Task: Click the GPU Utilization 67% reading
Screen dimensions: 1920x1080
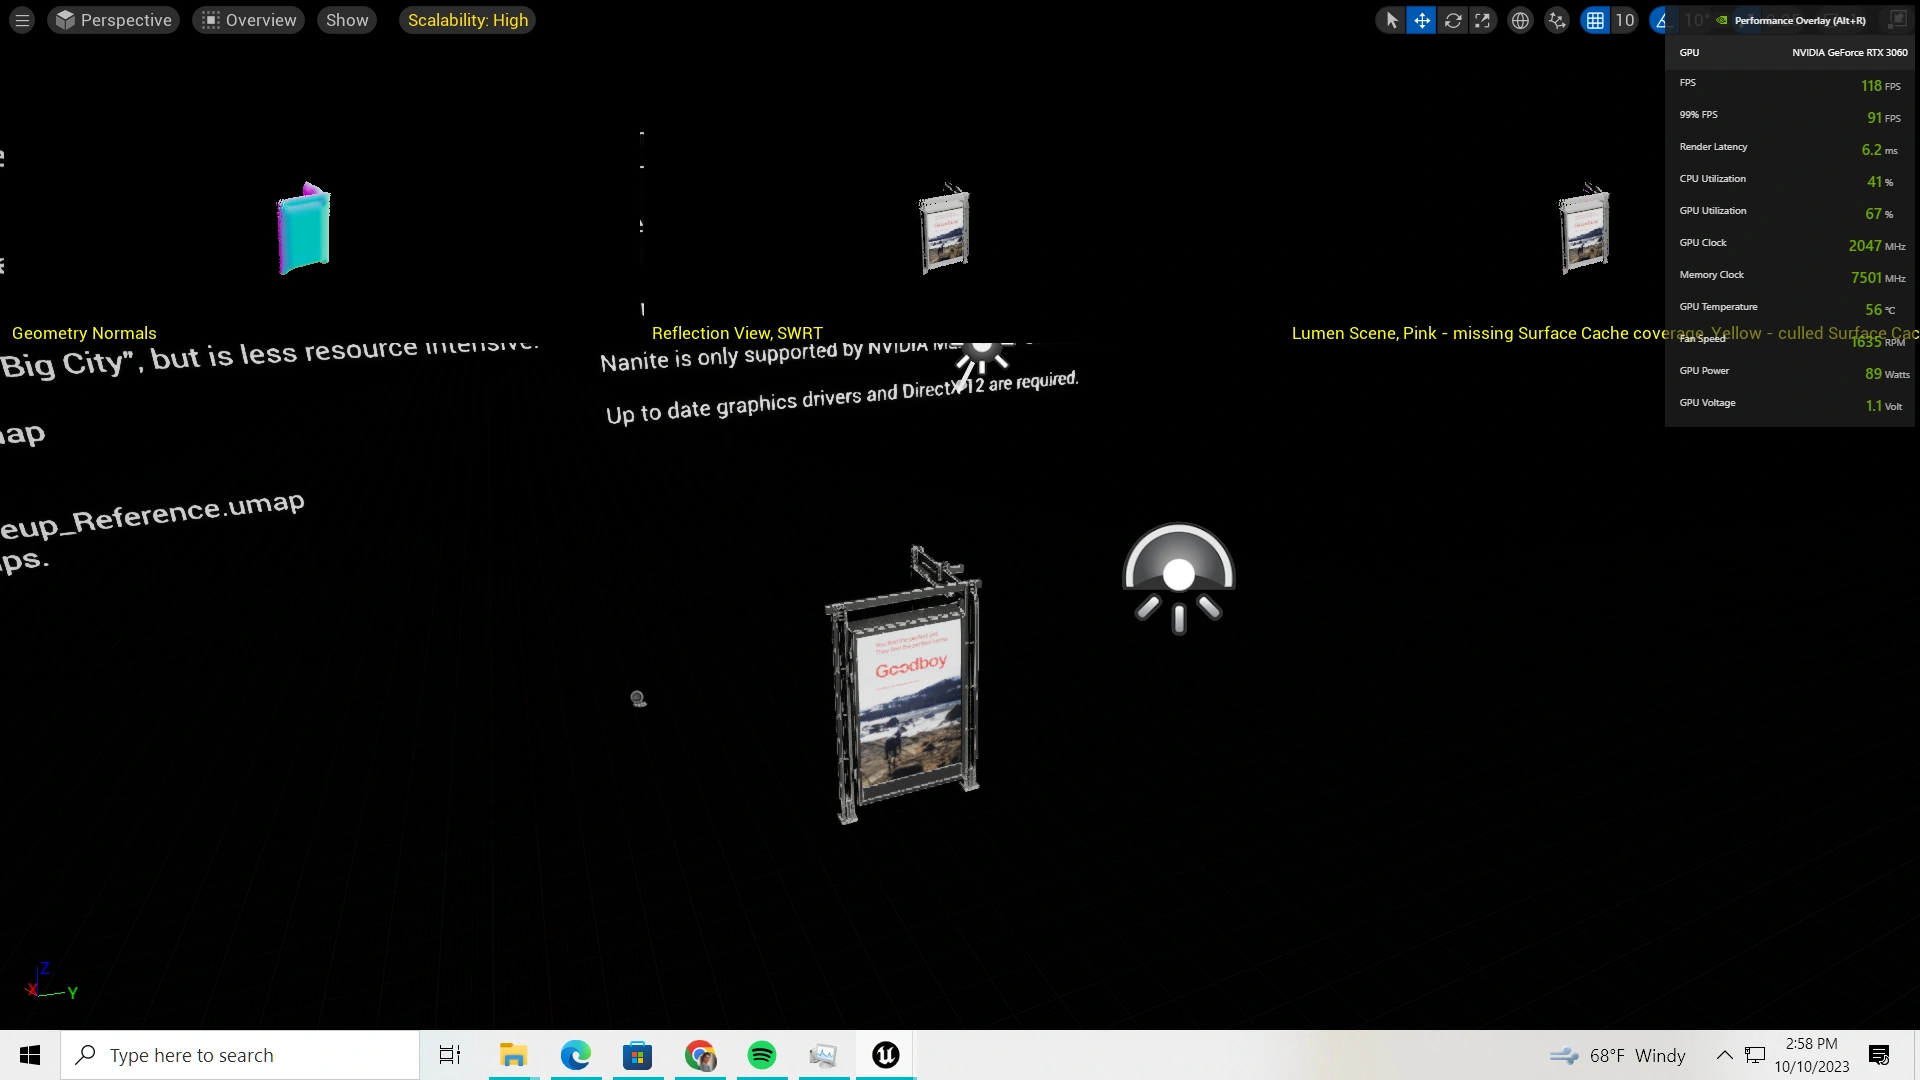Action: pyautogui.click(x=1878, y=214)
